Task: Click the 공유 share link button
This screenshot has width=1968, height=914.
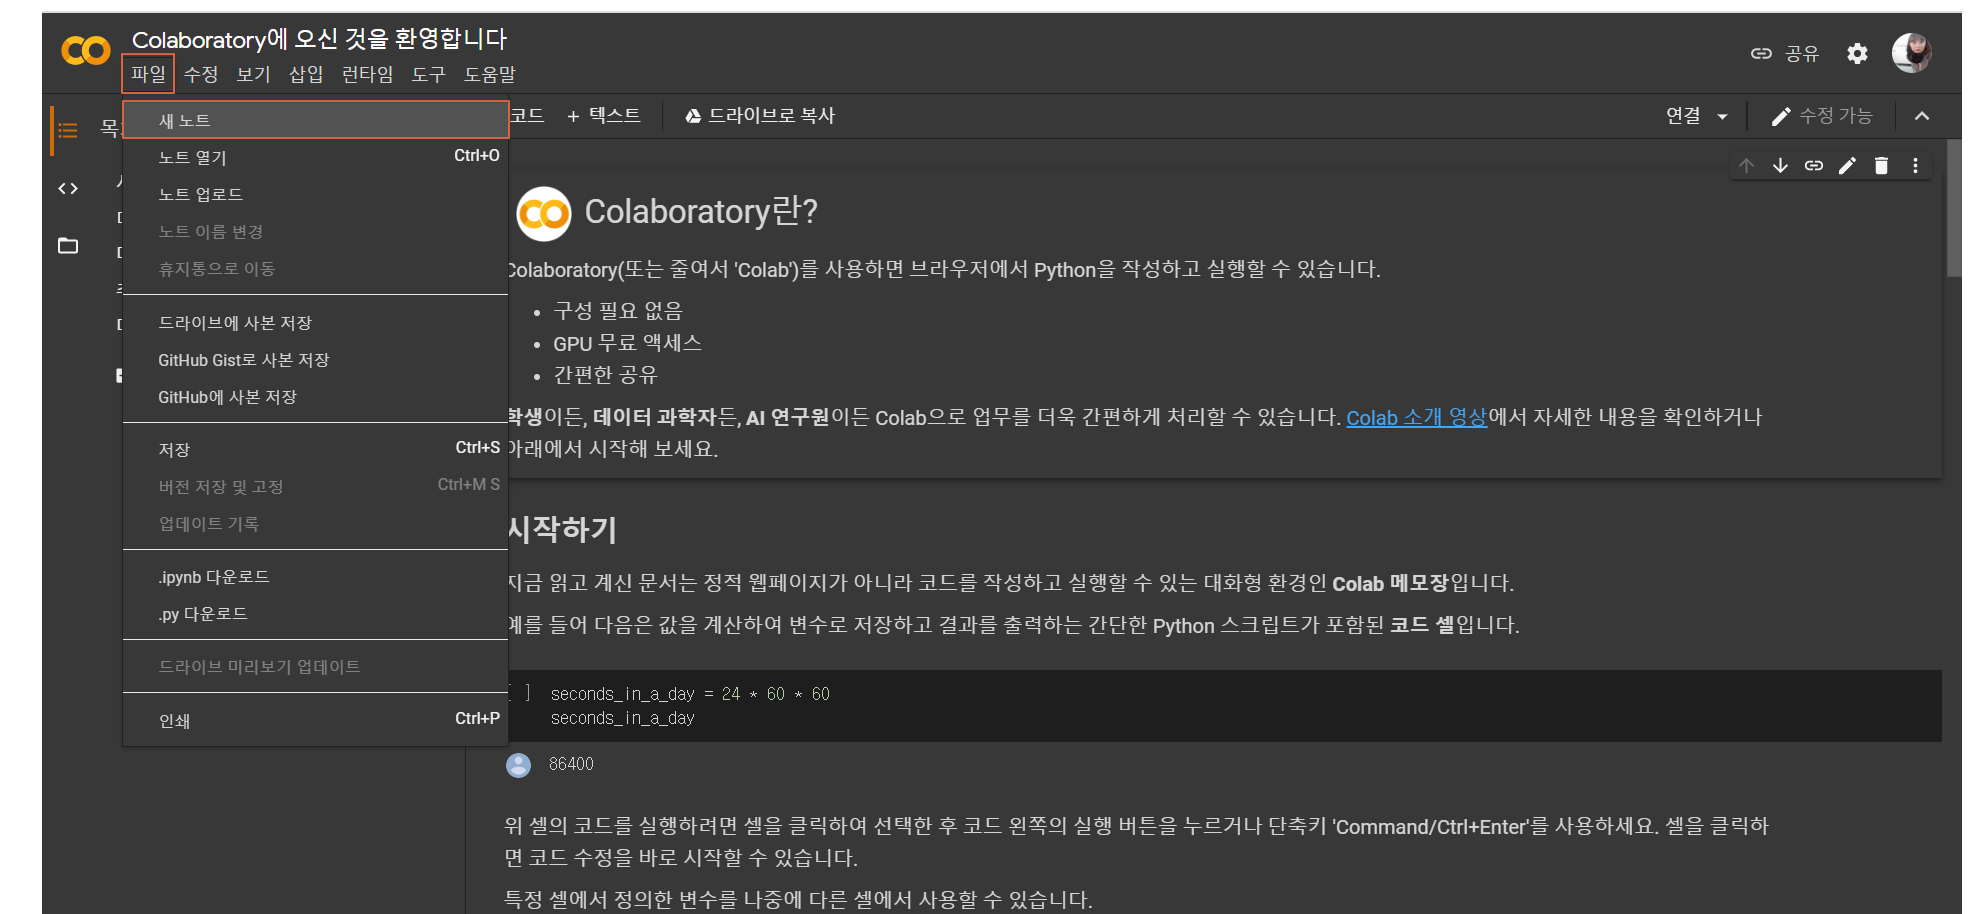Action: coord(1785,53)
